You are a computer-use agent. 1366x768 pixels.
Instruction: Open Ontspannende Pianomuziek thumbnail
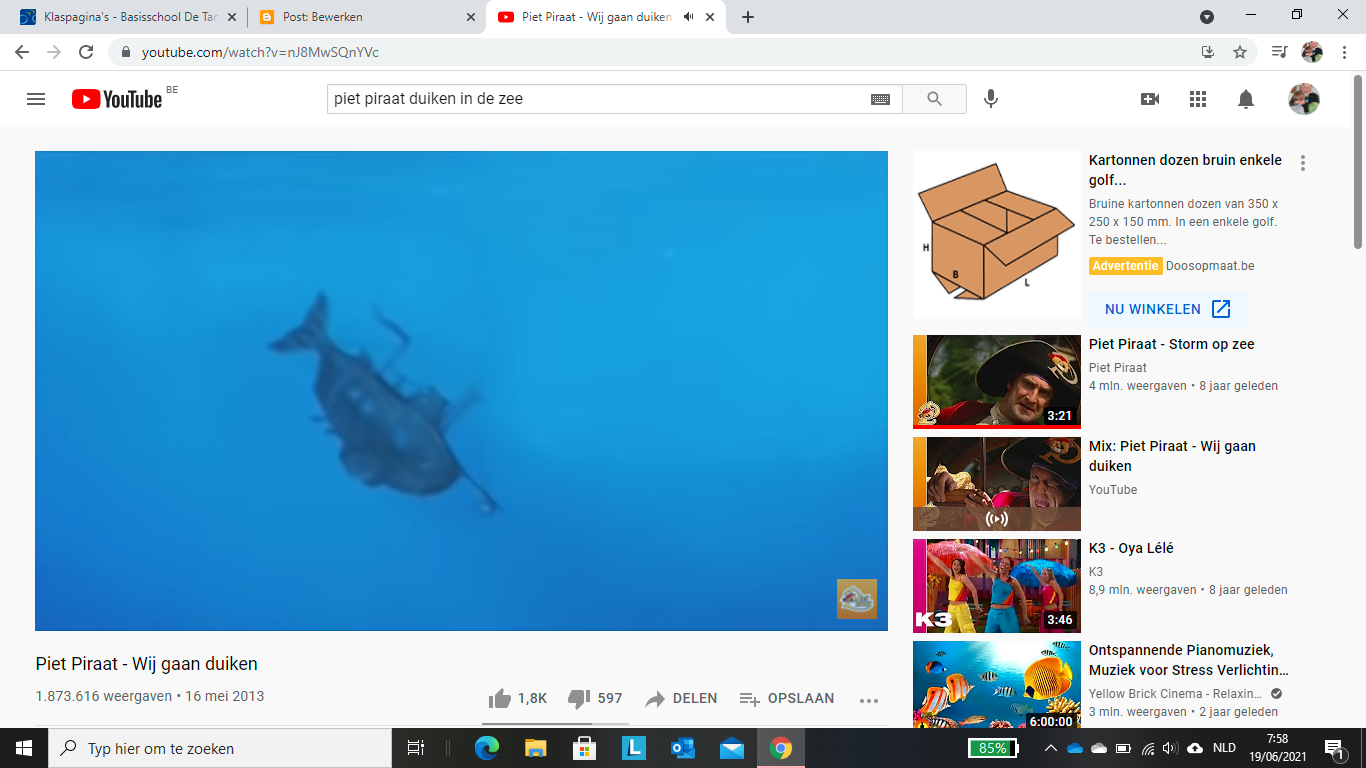997,685
